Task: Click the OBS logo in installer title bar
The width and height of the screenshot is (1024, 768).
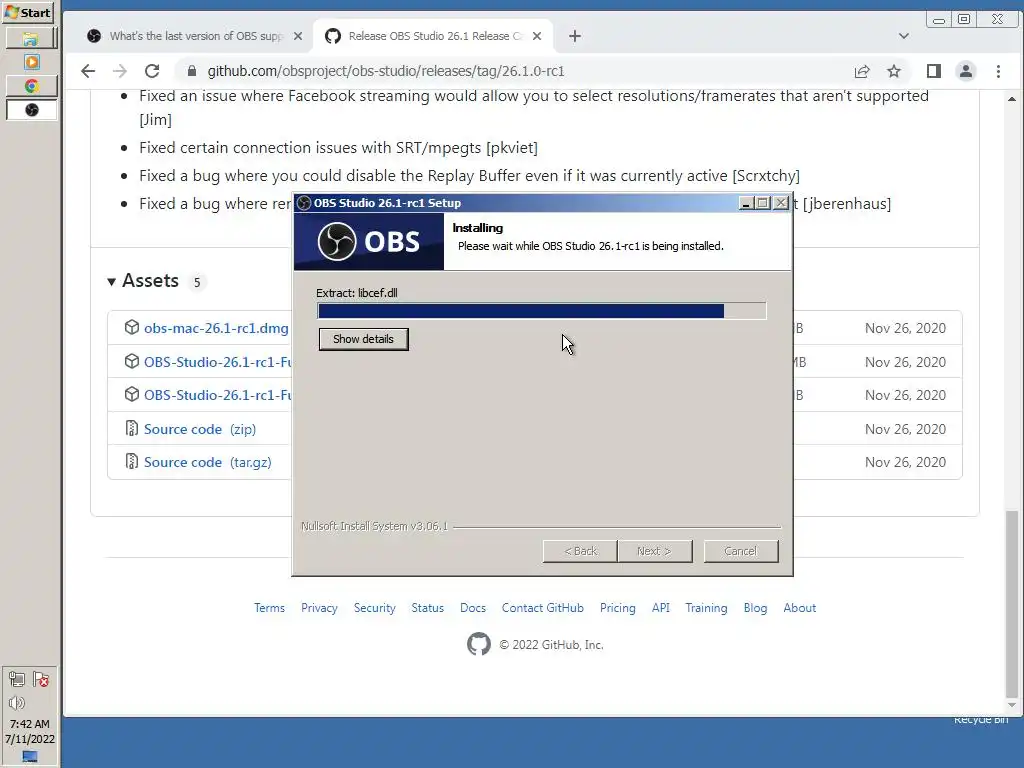Action: click(x=304, y=203)
